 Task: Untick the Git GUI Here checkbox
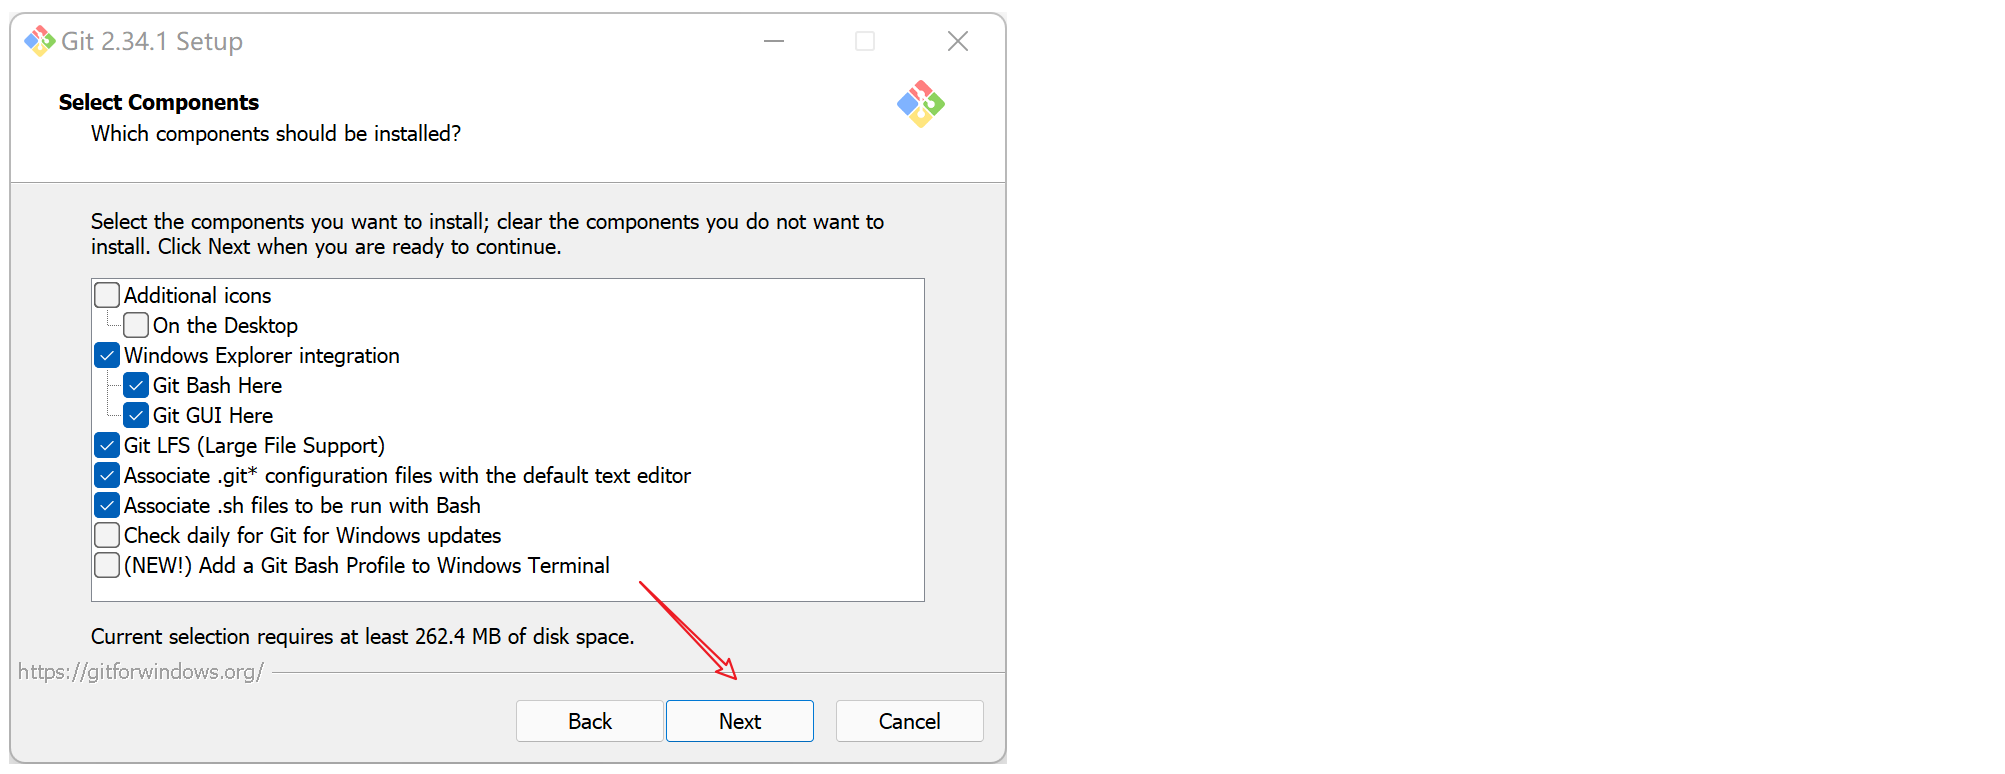click(x=136, y=415)
